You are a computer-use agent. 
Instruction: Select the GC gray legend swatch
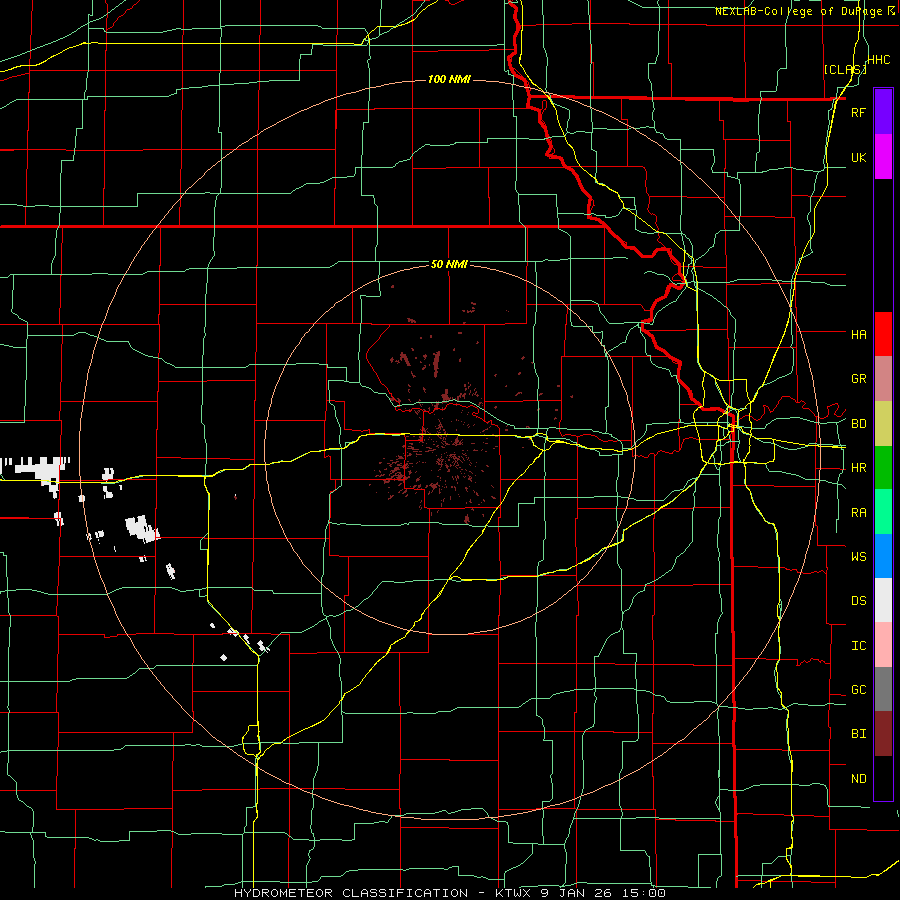coord(883,689)
